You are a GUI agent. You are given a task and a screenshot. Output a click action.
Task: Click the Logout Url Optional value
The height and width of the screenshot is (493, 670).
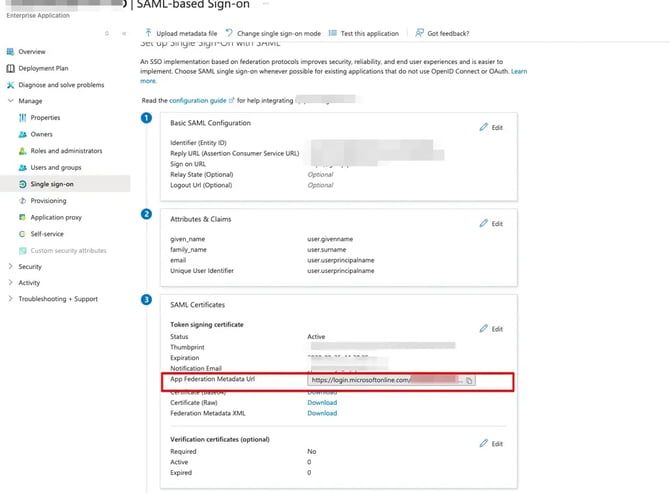tap(320, 185)
